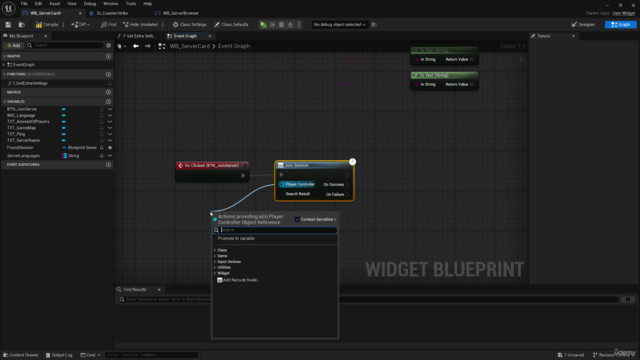640x360 pixels.
Task: Add a new graph with plus icon
Action: pos(108,56)
